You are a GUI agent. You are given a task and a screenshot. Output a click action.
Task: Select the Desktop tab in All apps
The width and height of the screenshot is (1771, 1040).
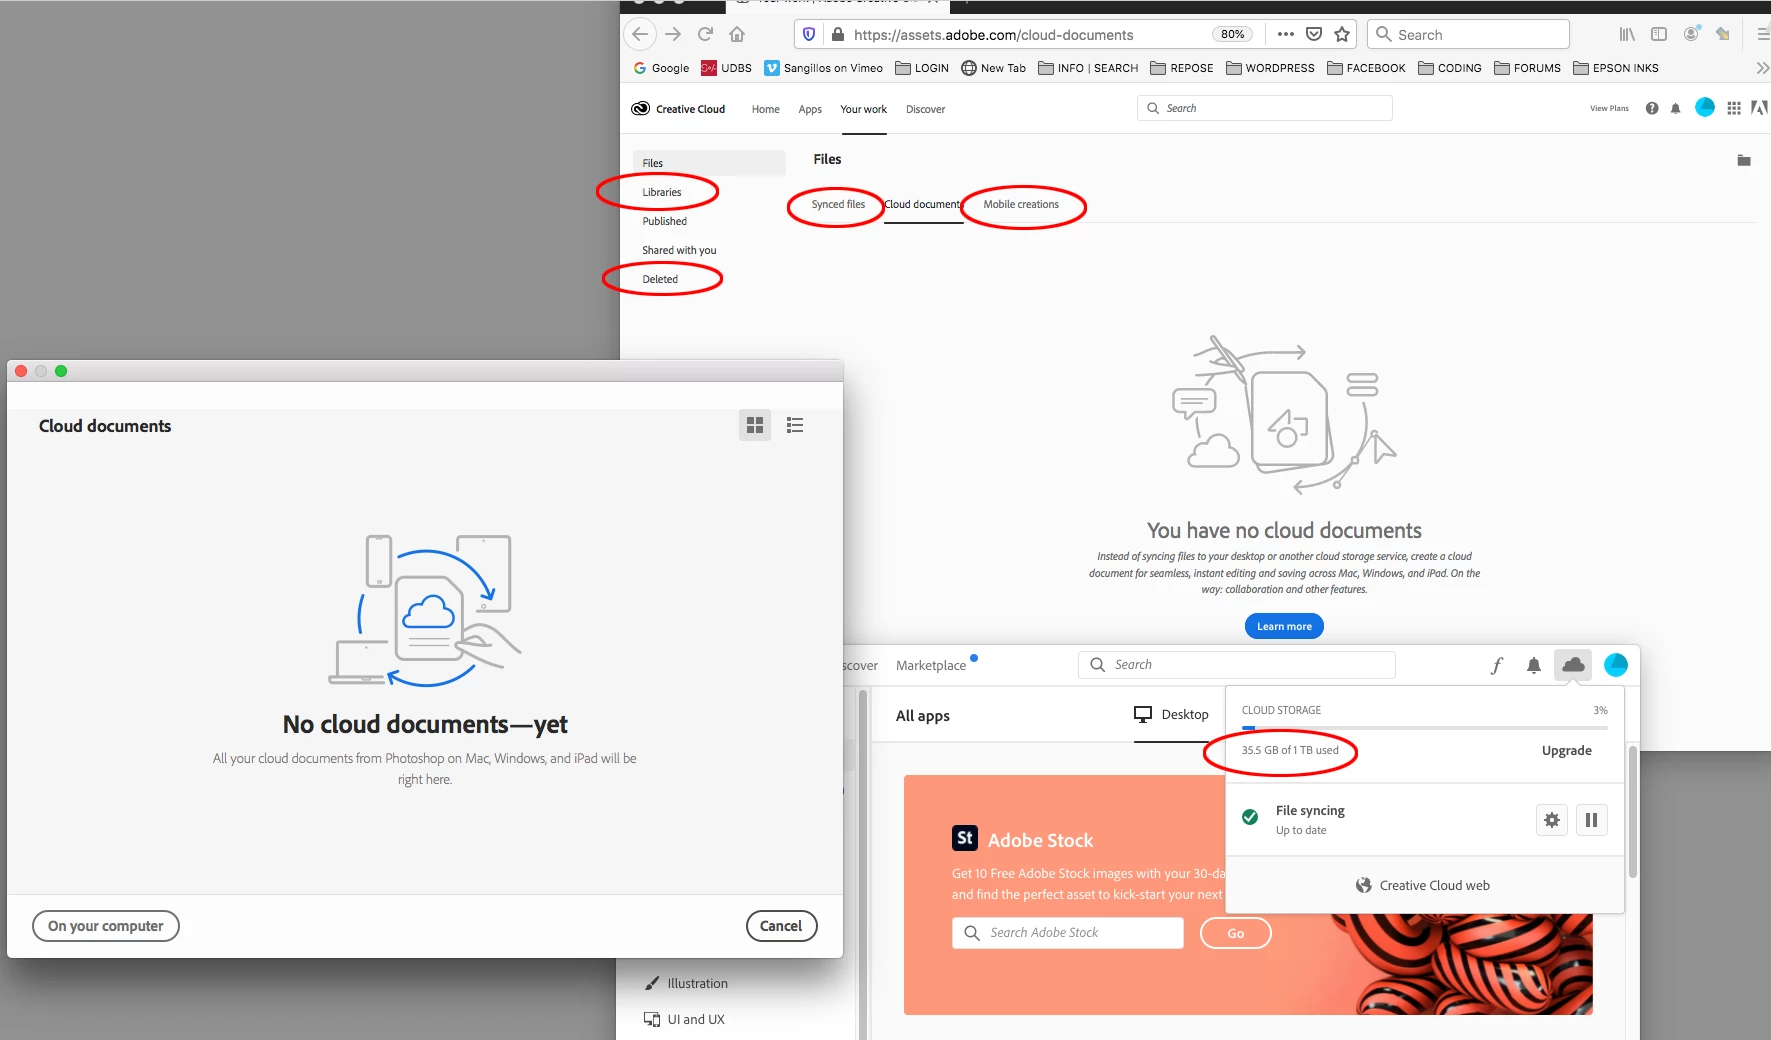1171,714
